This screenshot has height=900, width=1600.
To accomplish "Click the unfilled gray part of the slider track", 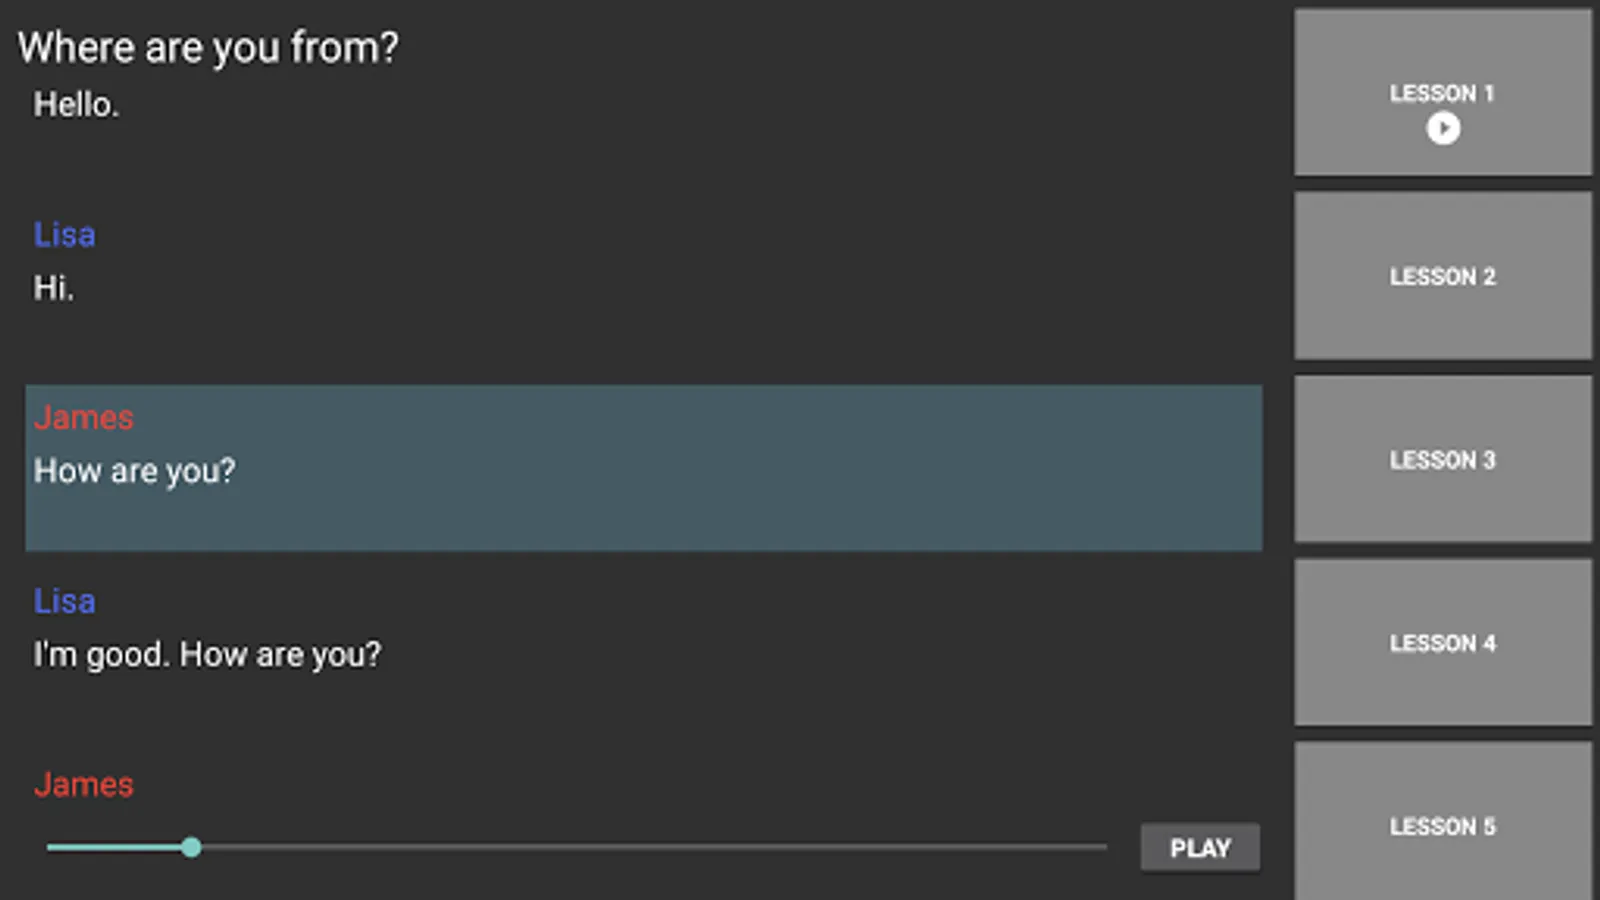I will 650,847.
